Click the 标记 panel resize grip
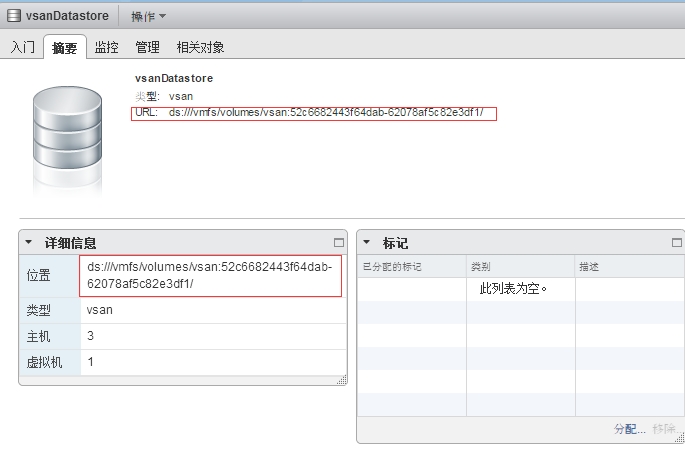The width and height of the screenshot is (685, 451). pyautogui.click(x=680, y=437)
